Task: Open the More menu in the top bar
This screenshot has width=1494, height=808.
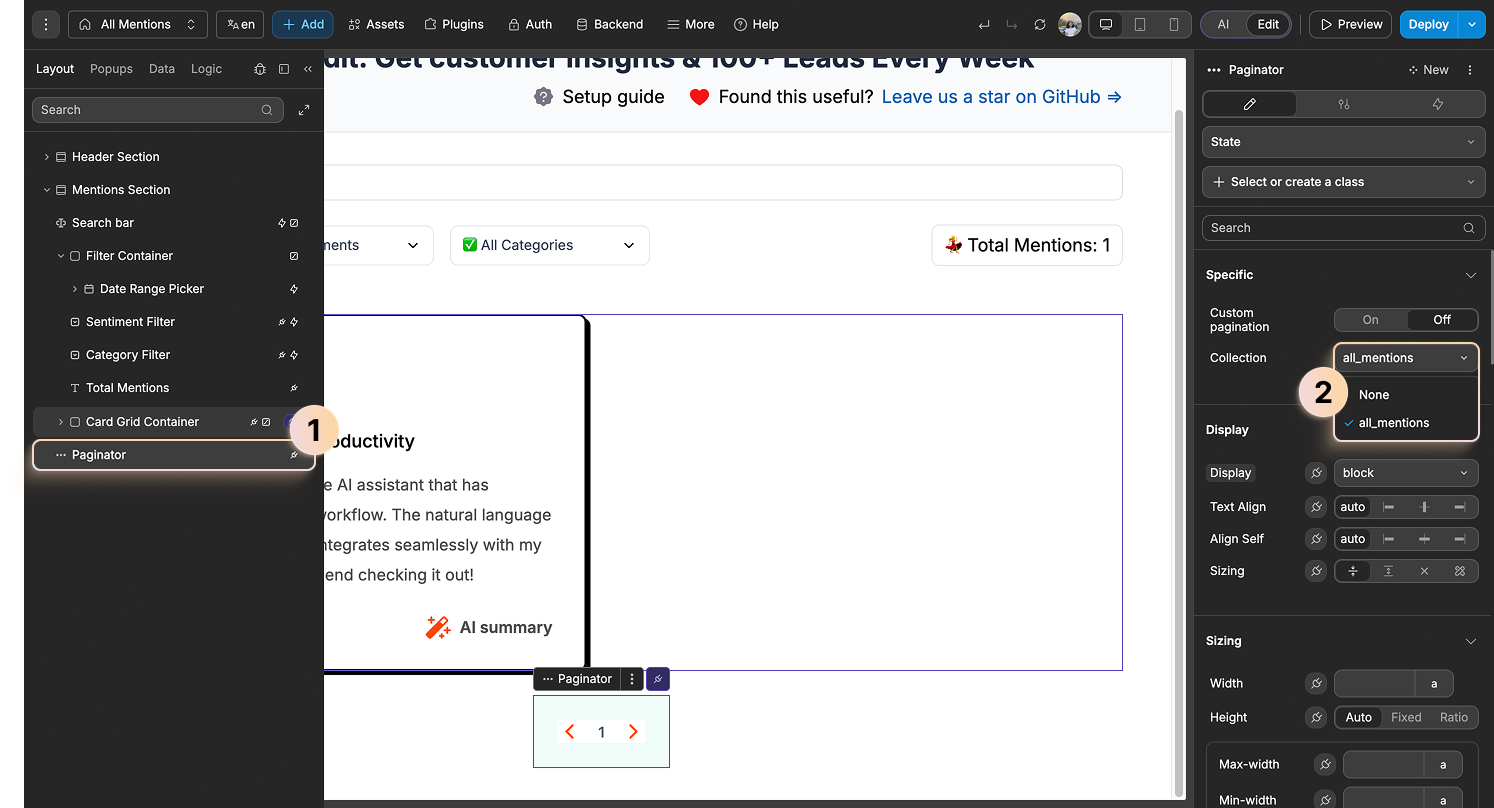Action: pos(690,23)
